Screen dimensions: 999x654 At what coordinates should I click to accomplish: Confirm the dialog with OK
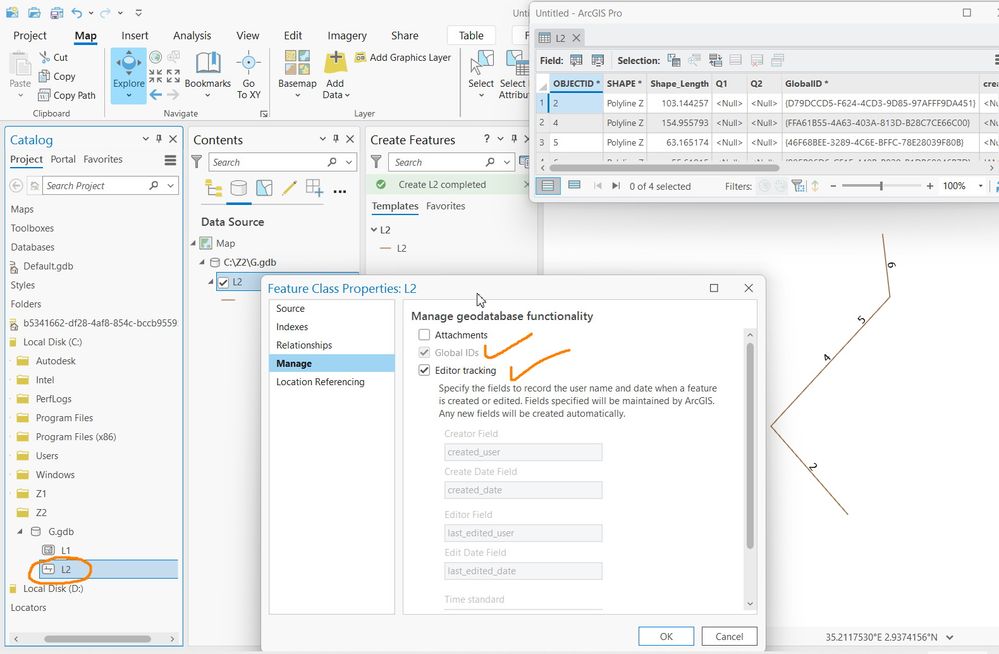pyautogui.click(x=666, y=636)
